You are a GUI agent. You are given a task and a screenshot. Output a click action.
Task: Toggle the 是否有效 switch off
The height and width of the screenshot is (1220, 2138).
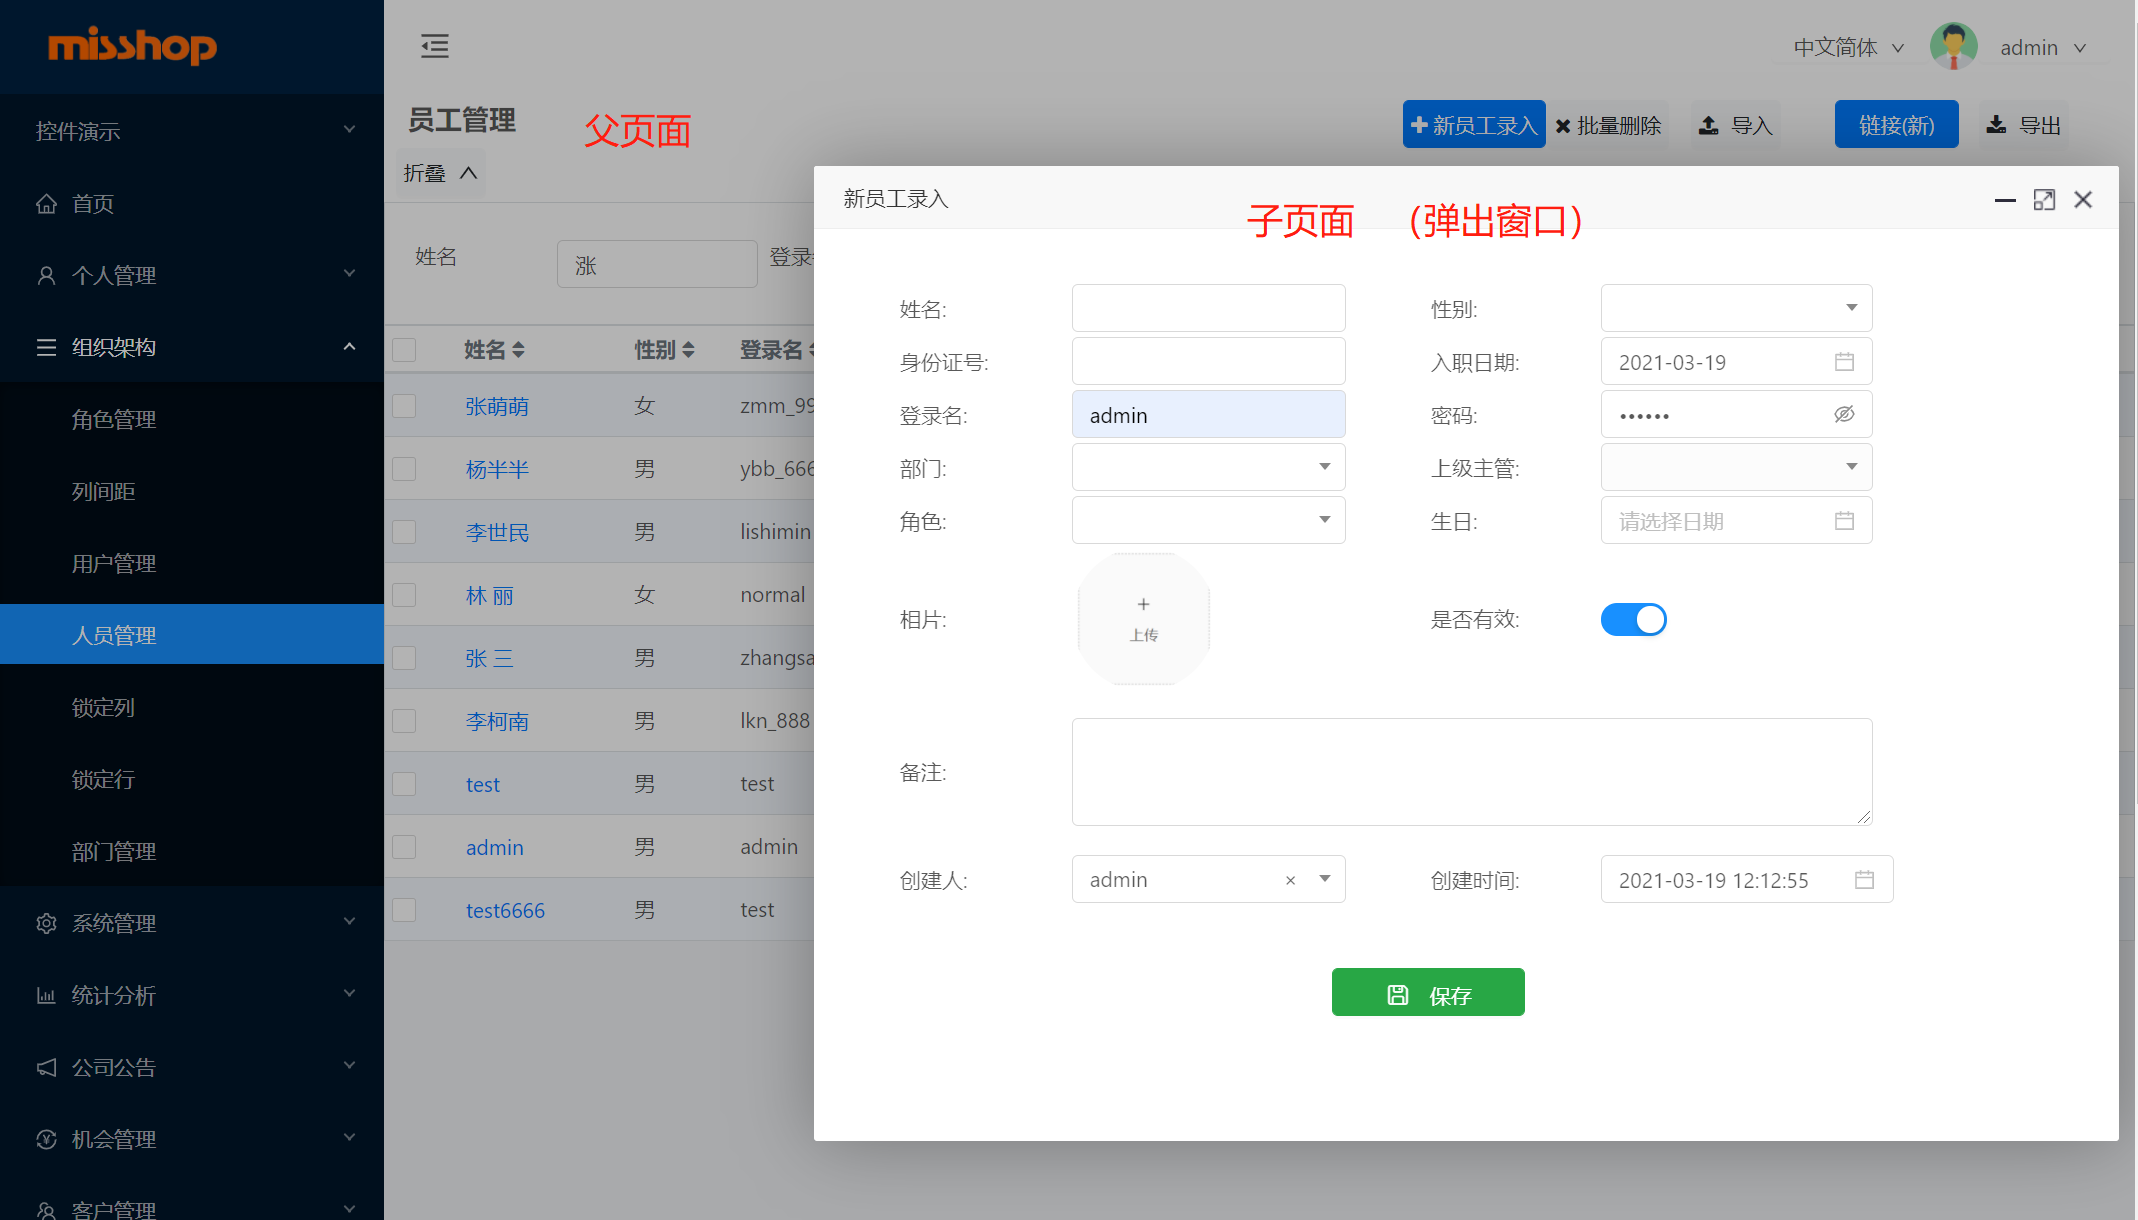click(1633, 620)
